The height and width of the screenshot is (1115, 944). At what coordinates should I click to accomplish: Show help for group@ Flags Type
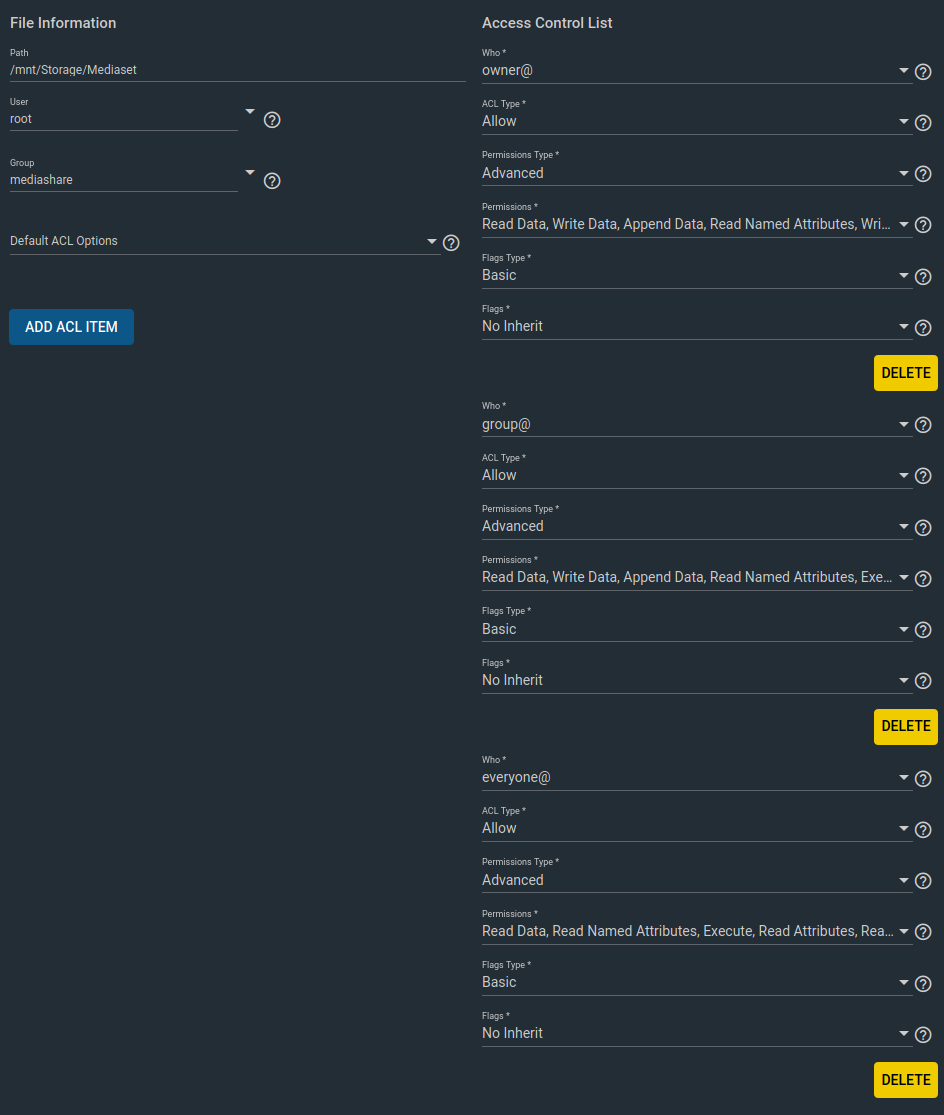pyautogui.click(x=923, y=630)
